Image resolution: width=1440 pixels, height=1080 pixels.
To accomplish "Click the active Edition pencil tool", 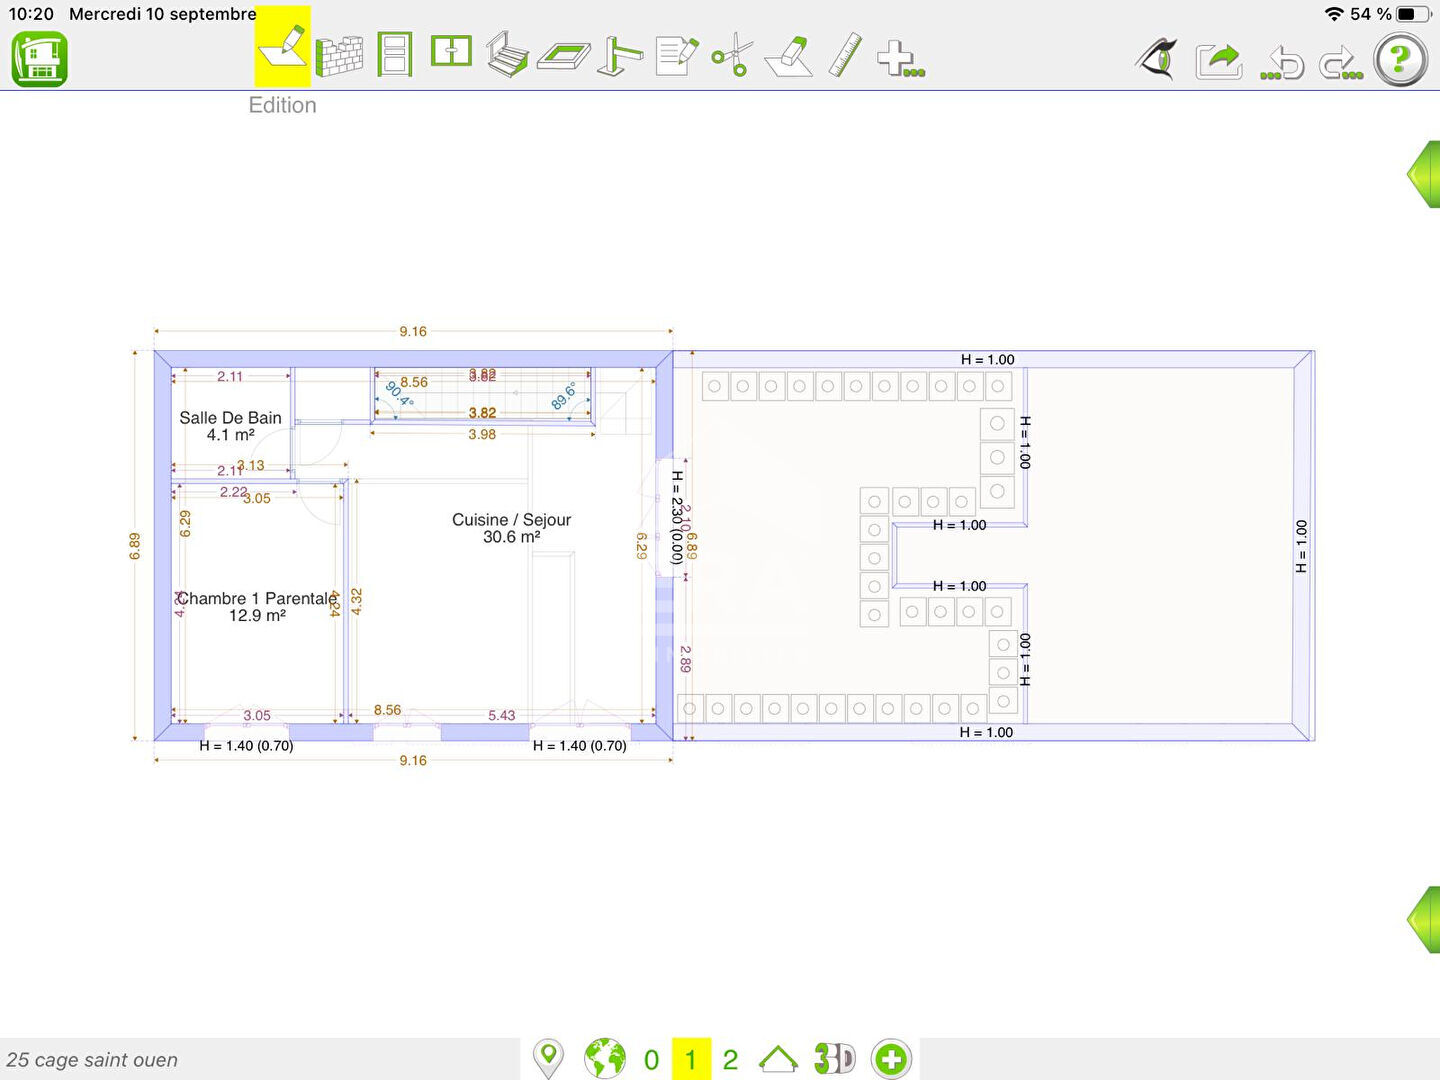I will [283, 48].
